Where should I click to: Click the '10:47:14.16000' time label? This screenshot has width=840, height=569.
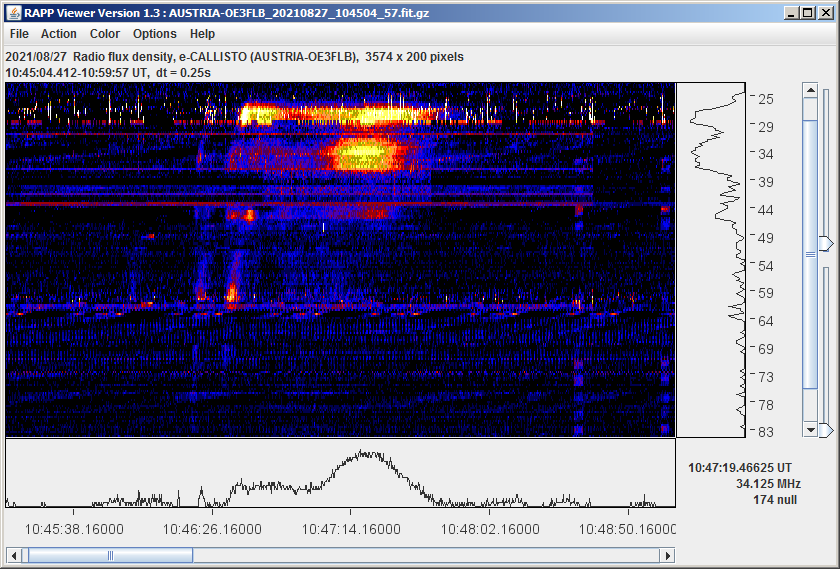351,529
